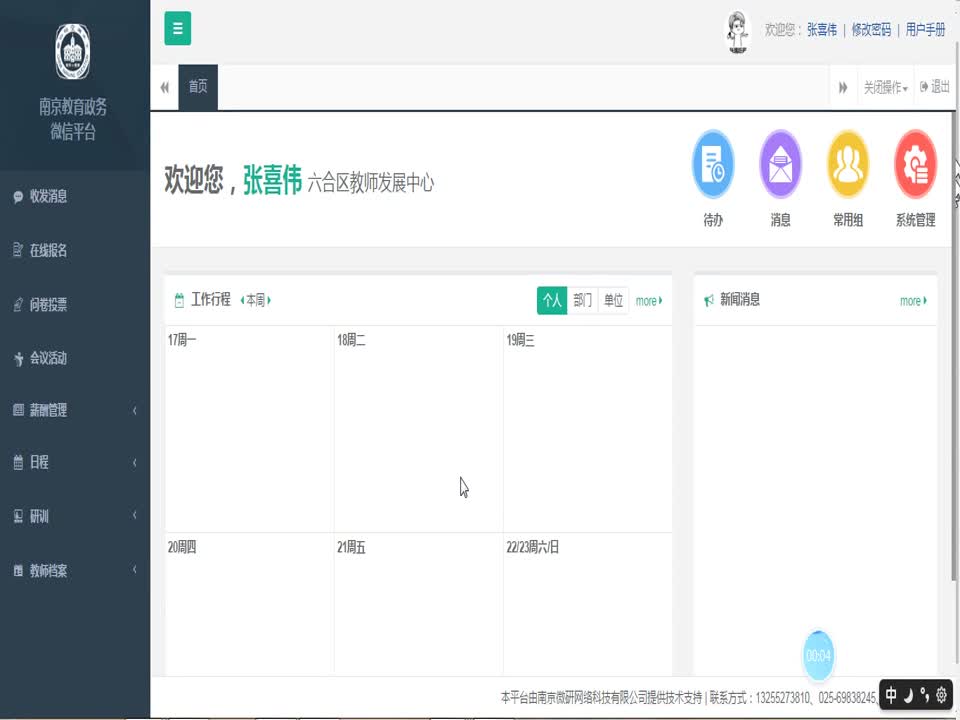Open the 系统管理 system management icon

915,166
